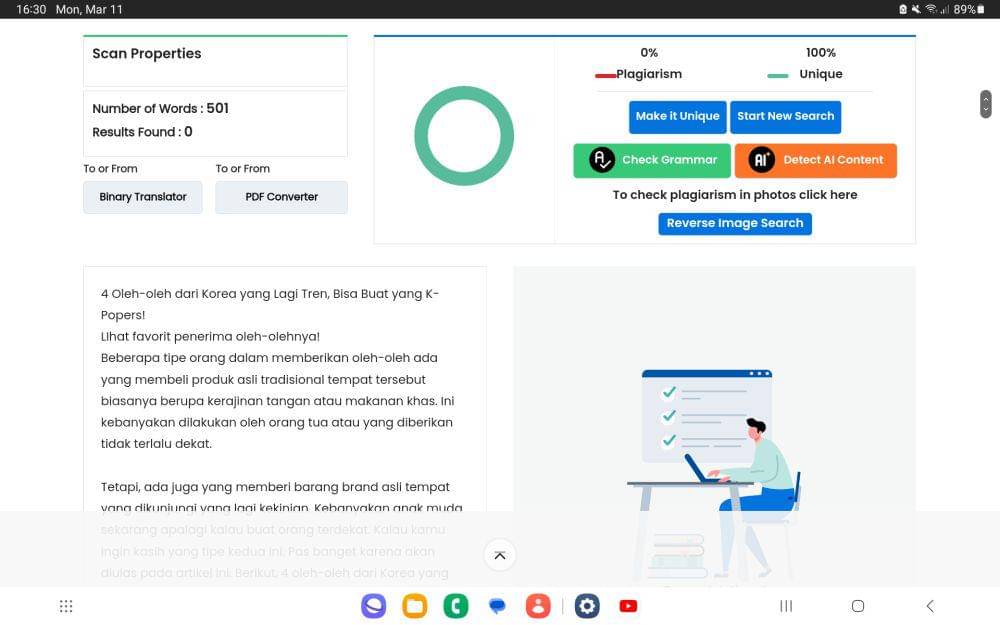Open the green Phone app
1000x625 pixels.
[x=456, y=606]
